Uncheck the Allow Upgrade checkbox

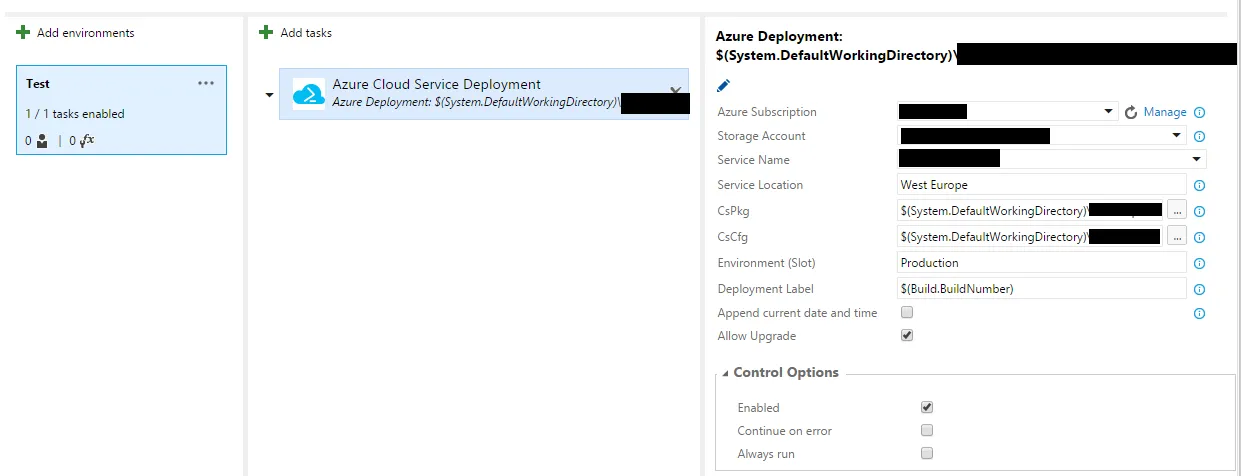pyautogui.click(x=907, y=336)
